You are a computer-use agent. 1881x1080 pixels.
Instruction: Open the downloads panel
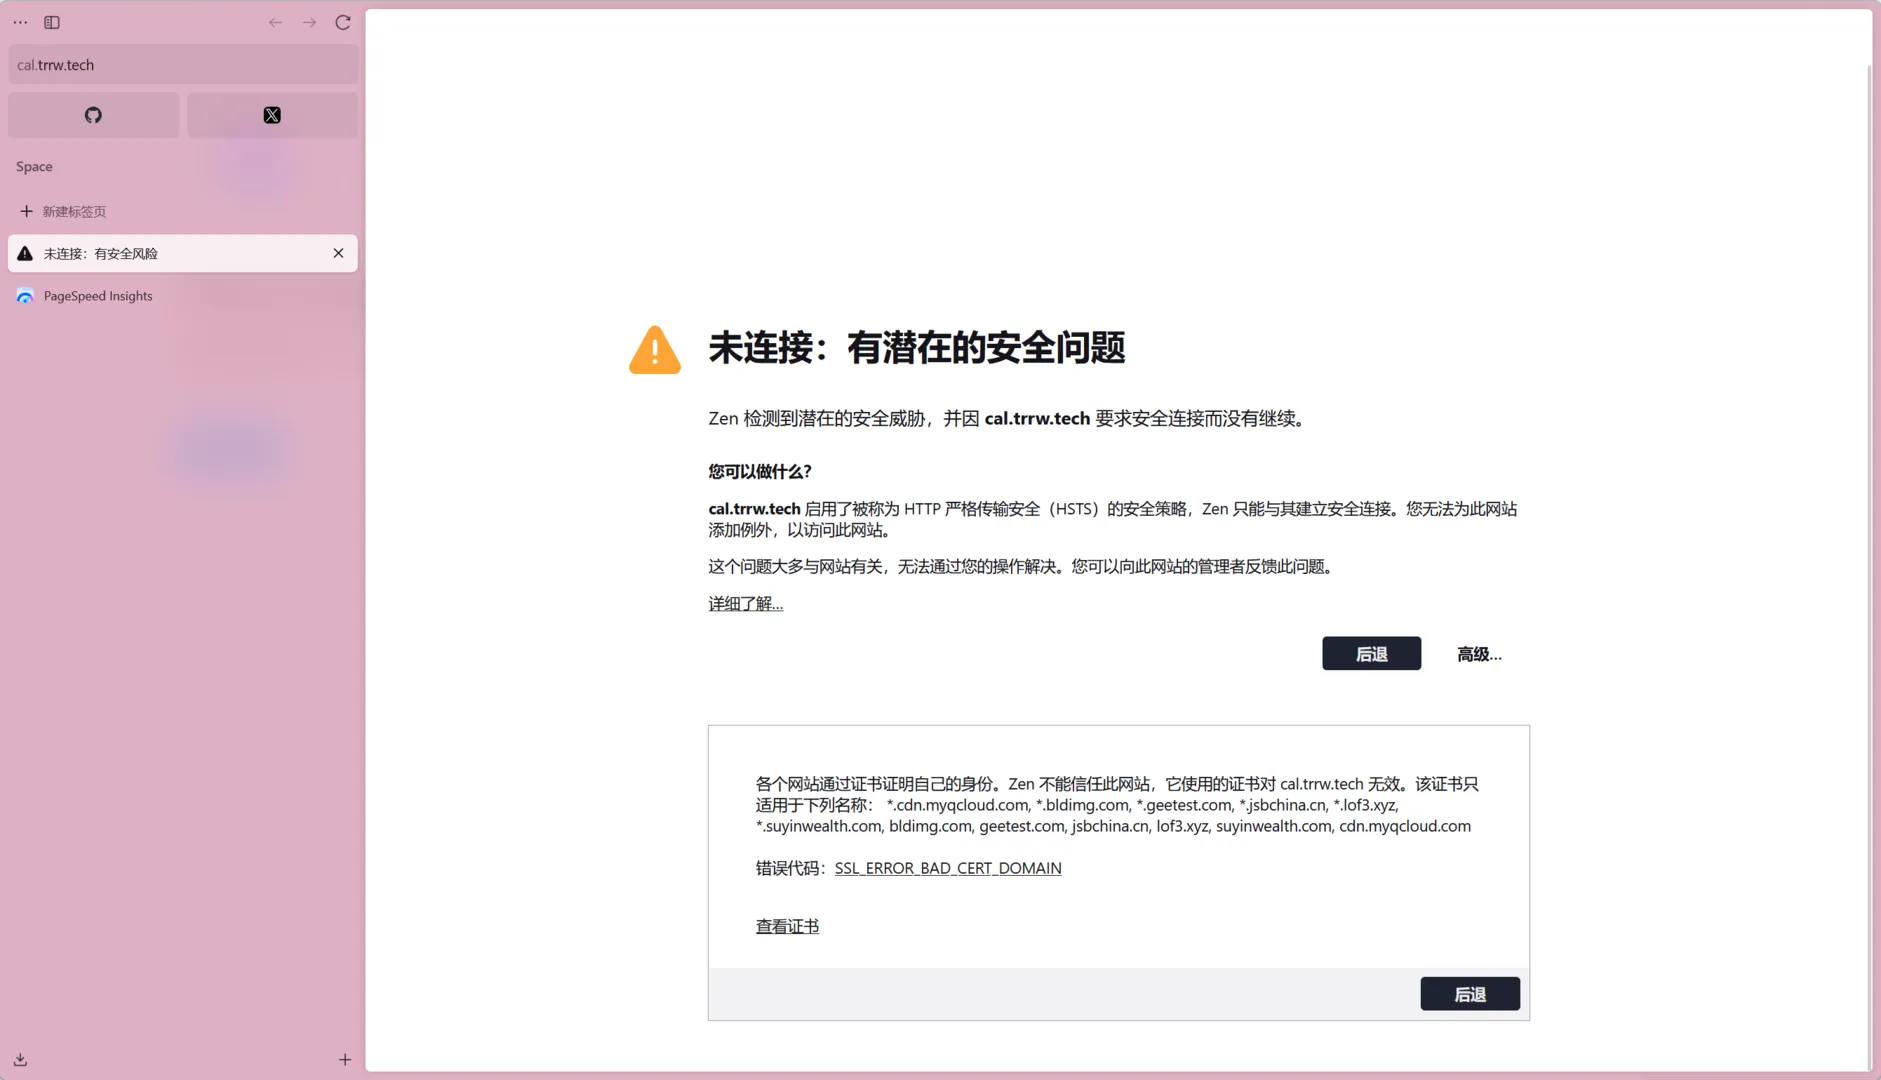point(19,1059)
